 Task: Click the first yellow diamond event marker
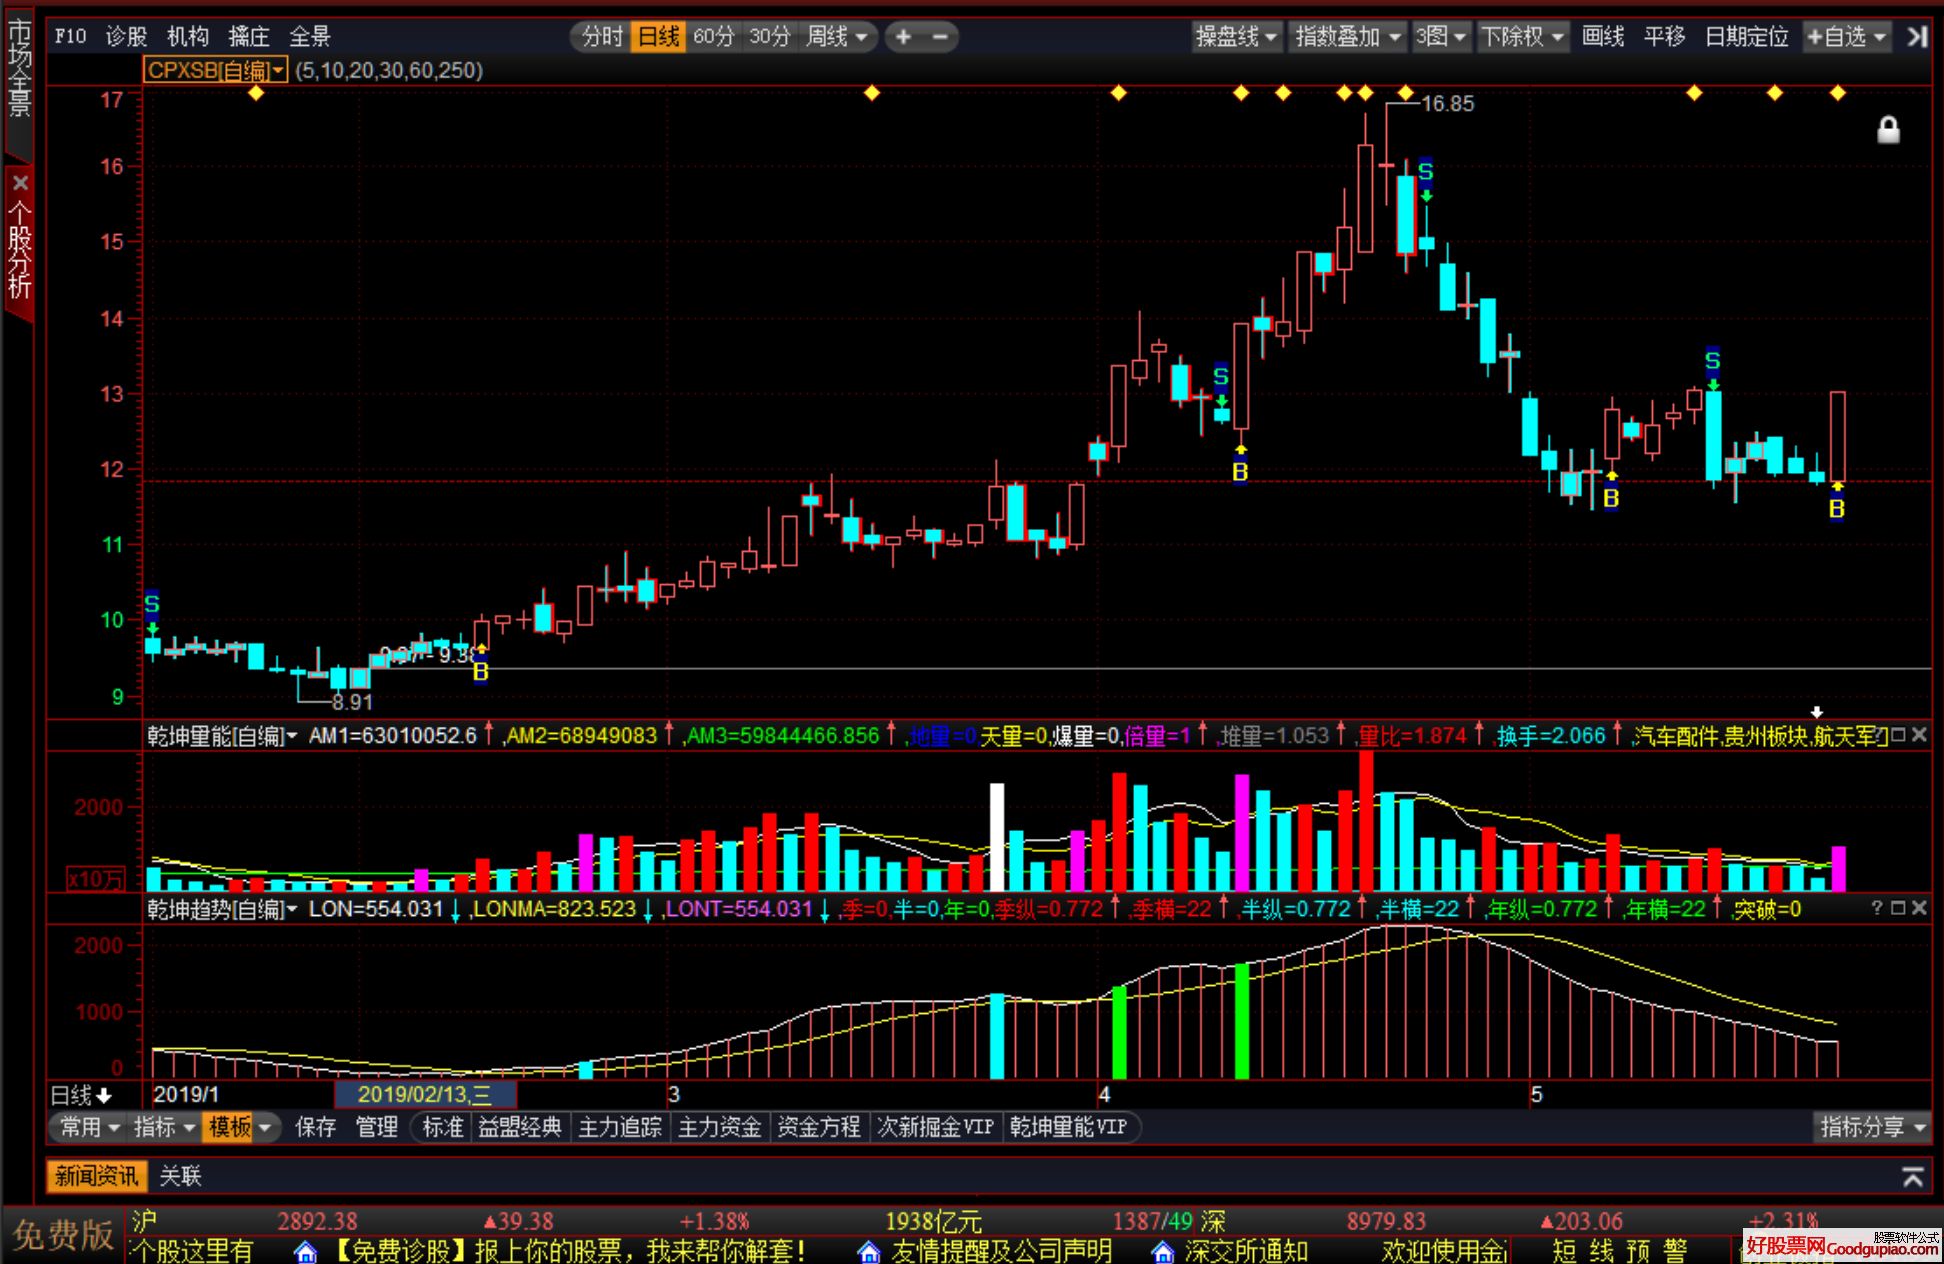tap(256, 93)
